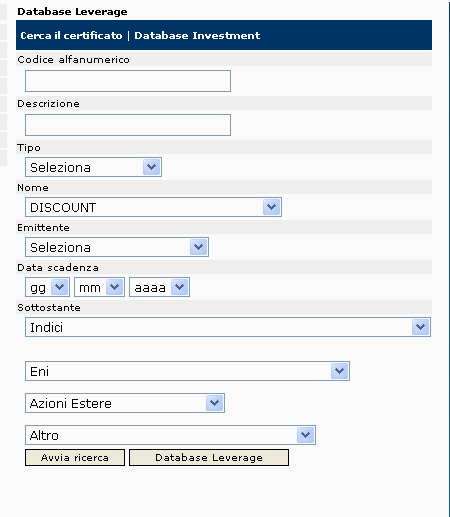Click the Codice alfanumerico text field
The image size is (450, 517).
tap(128, 81)
